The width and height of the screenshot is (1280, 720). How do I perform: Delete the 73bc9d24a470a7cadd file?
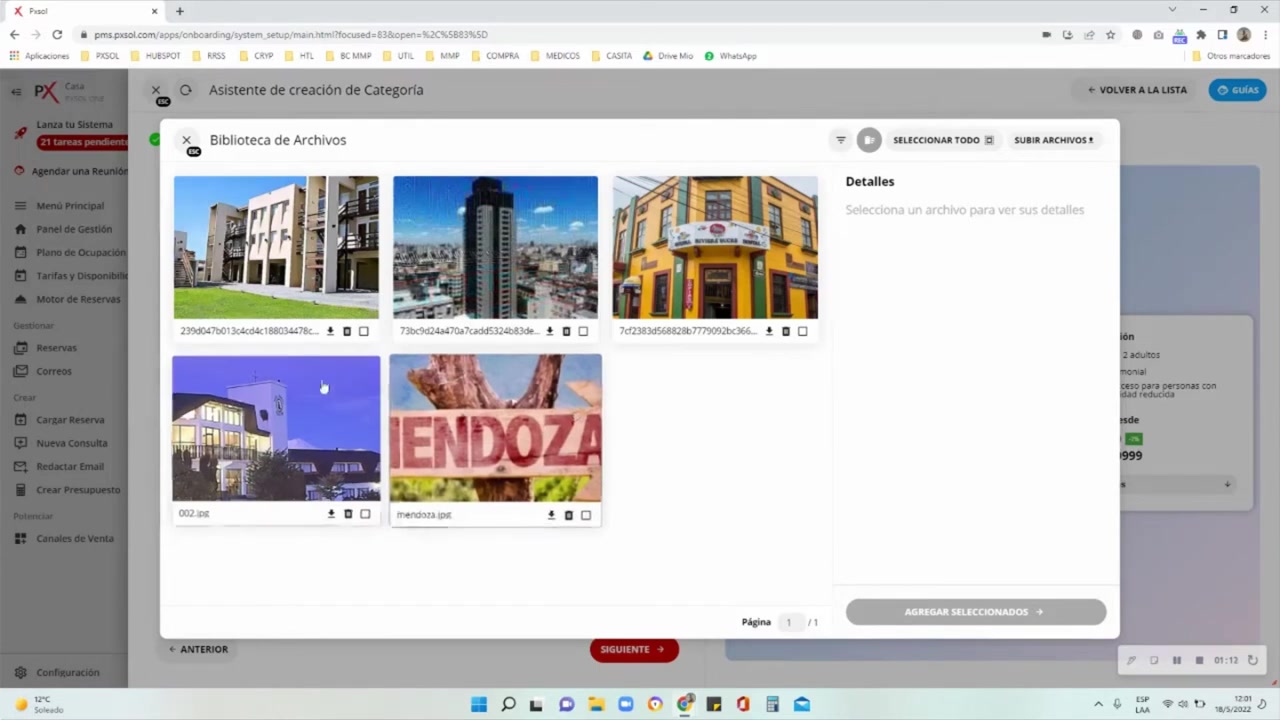[x=566, y=330]
